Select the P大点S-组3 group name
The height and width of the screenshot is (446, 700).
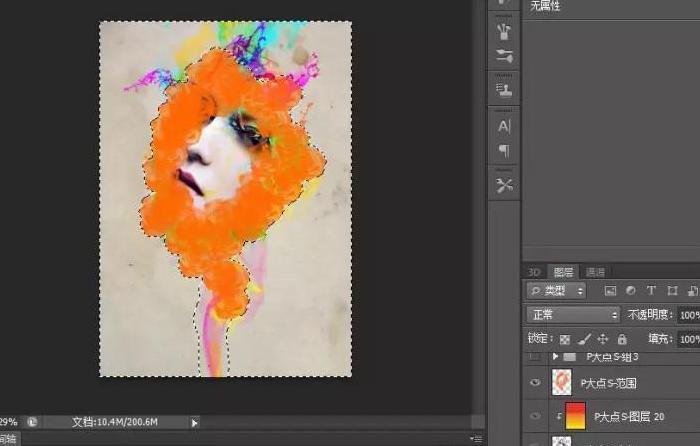[612, 357]
